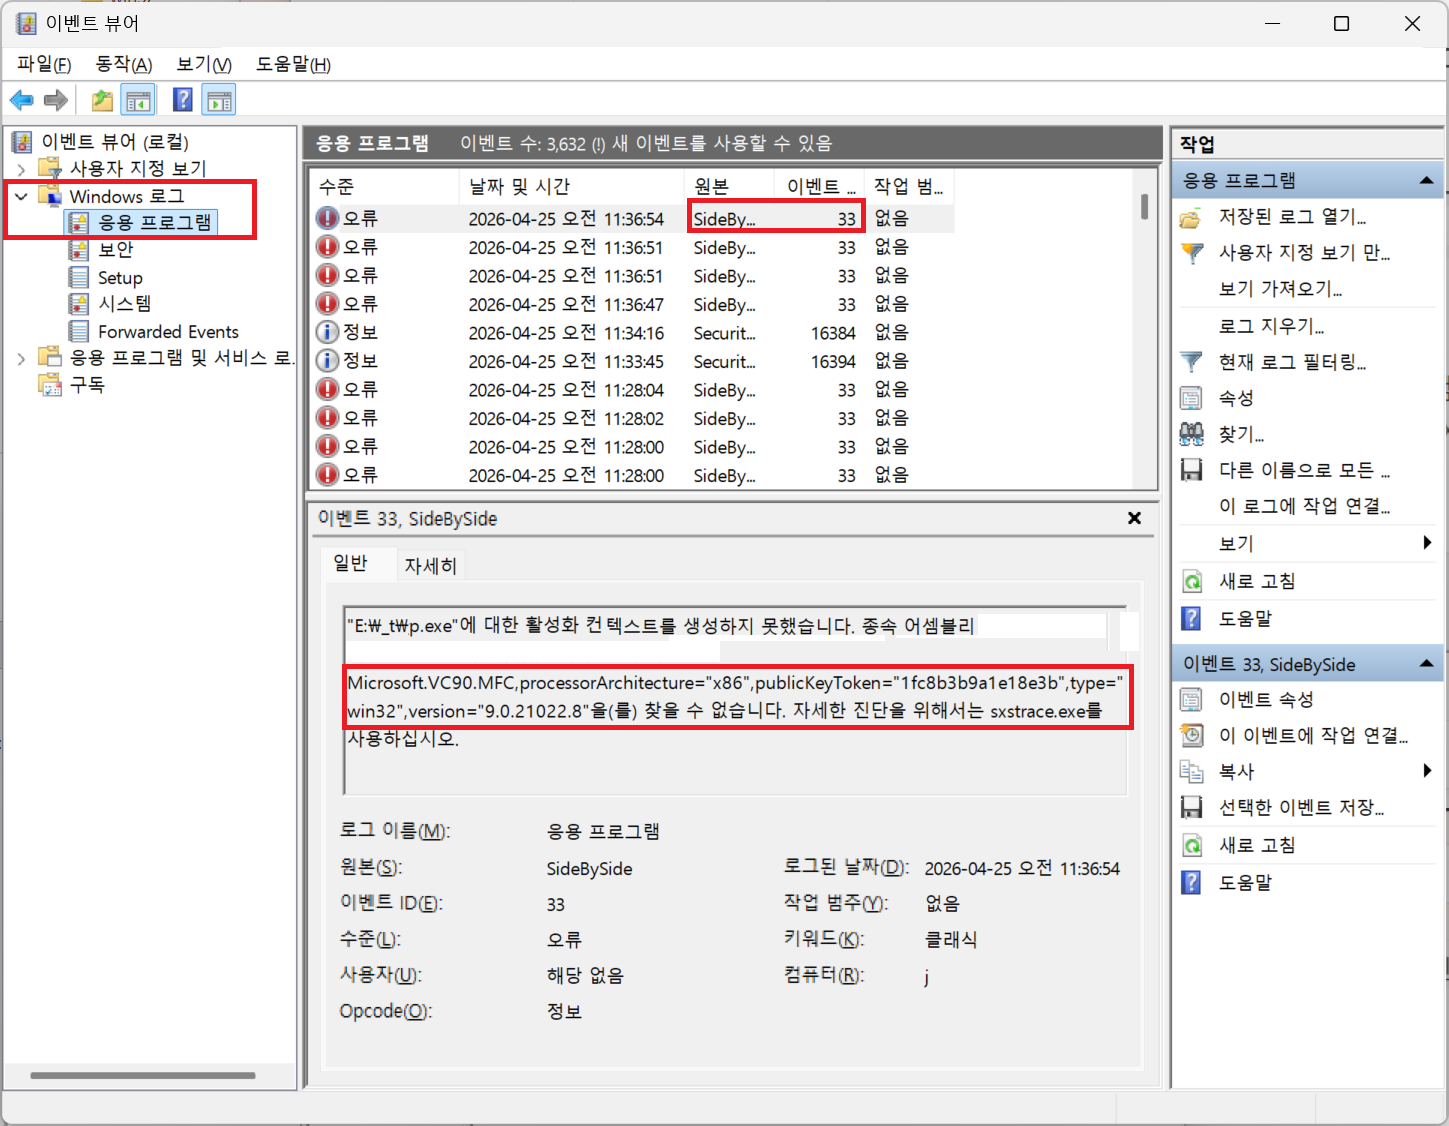Click the 찾기 binoculars icon
The width and height of the screenshot is (1449, 1126).
pyautogui.click(x=1191, y=434)
